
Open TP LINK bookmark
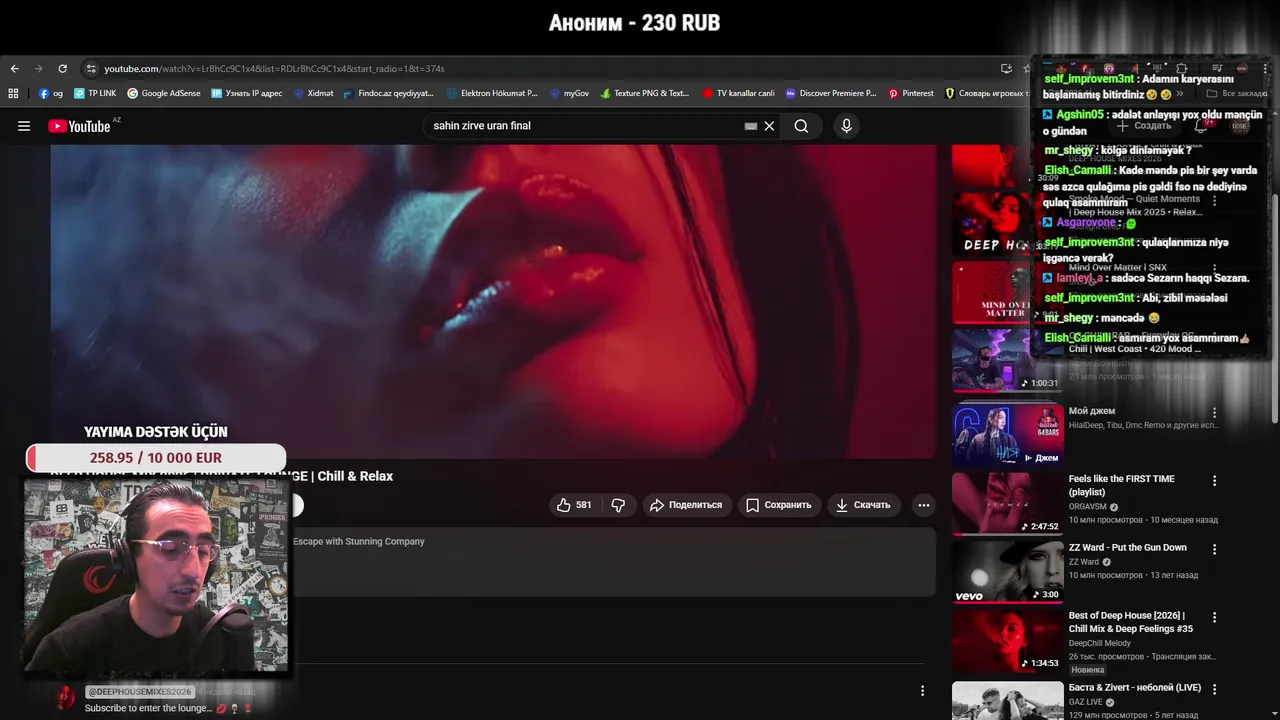click(x=95, y=93)
